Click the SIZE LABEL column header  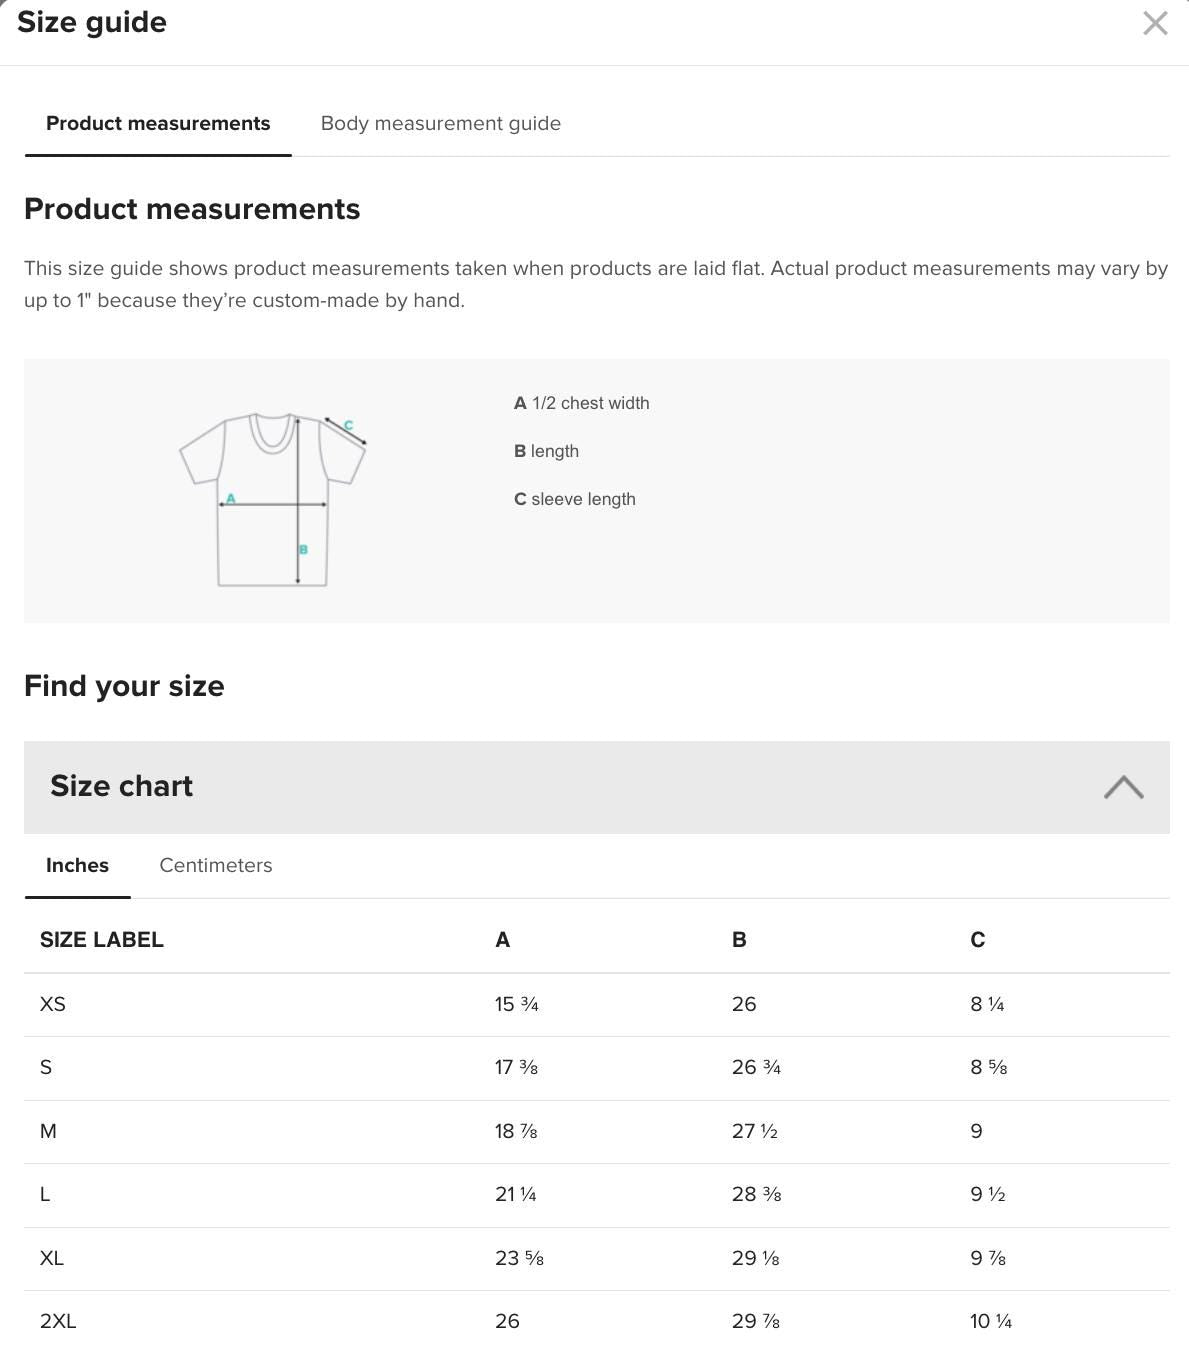101,940
